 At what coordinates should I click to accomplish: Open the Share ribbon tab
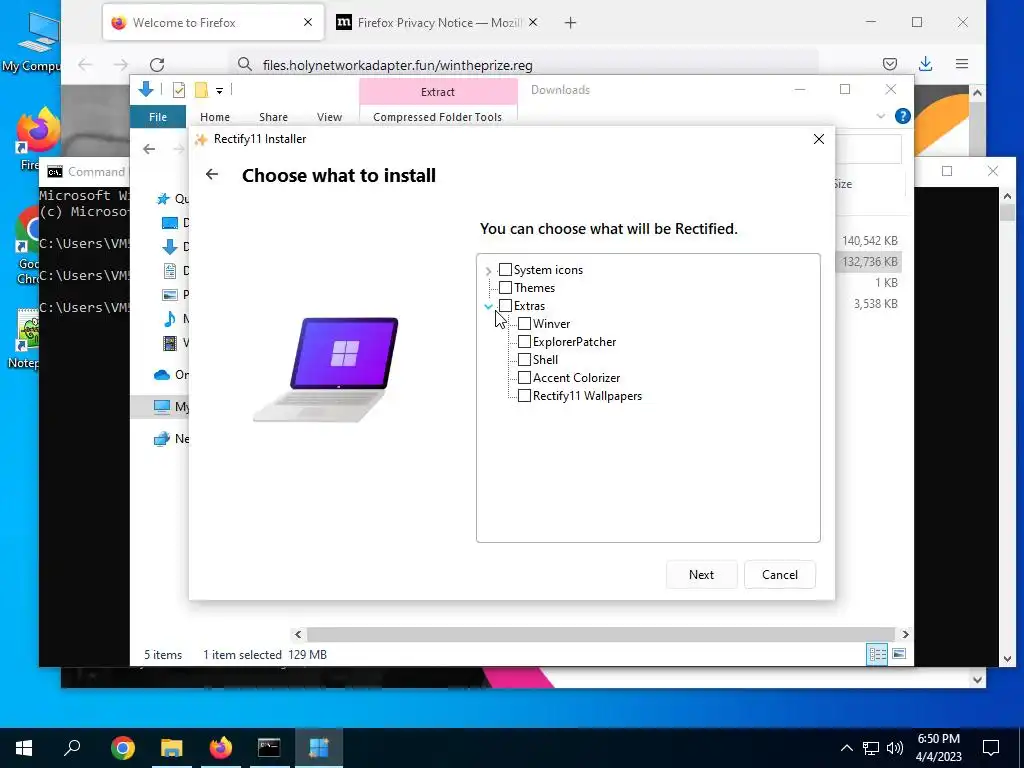pyautogui.click(x=273, y=117)
